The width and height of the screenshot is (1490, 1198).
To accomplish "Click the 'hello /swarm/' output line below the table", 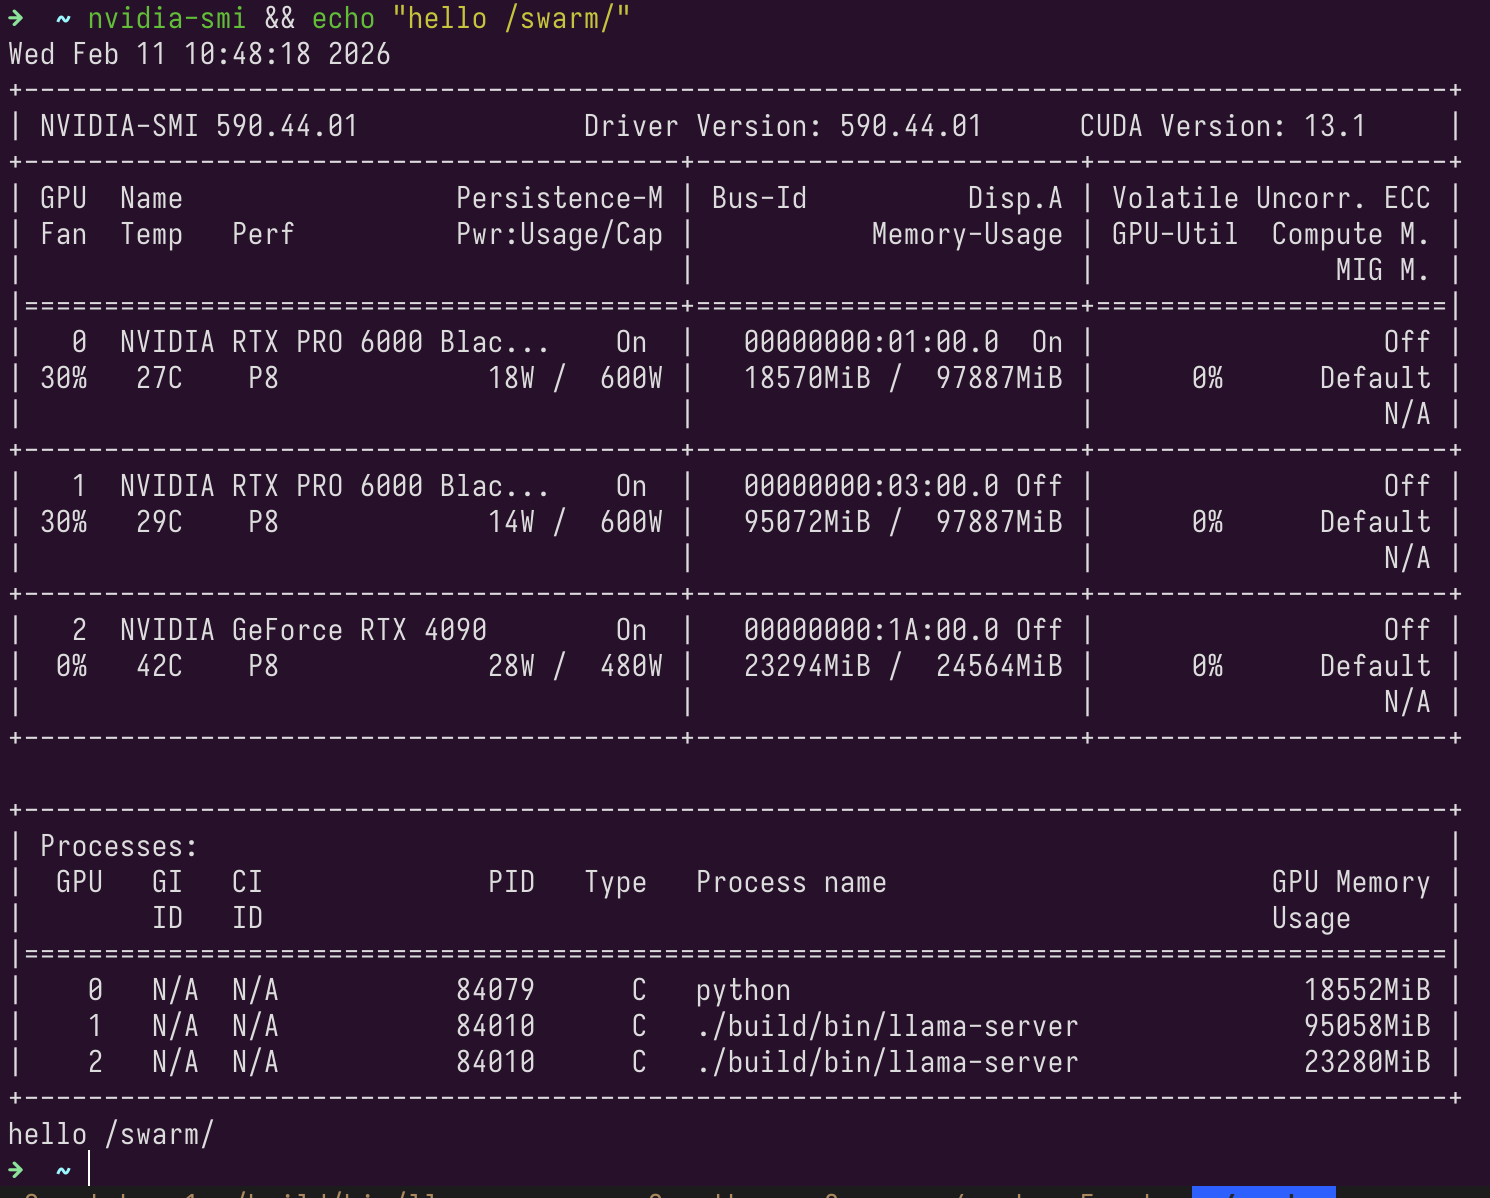I will (x=111, y=1134).
